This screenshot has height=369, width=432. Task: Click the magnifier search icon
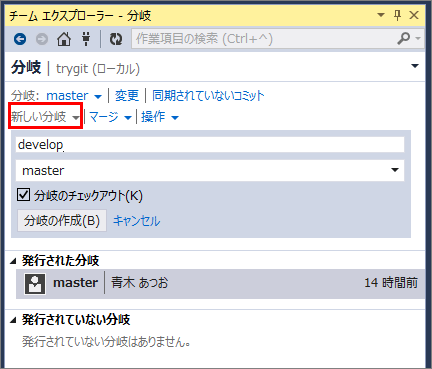pyautogui.click(x=403, y=39)
